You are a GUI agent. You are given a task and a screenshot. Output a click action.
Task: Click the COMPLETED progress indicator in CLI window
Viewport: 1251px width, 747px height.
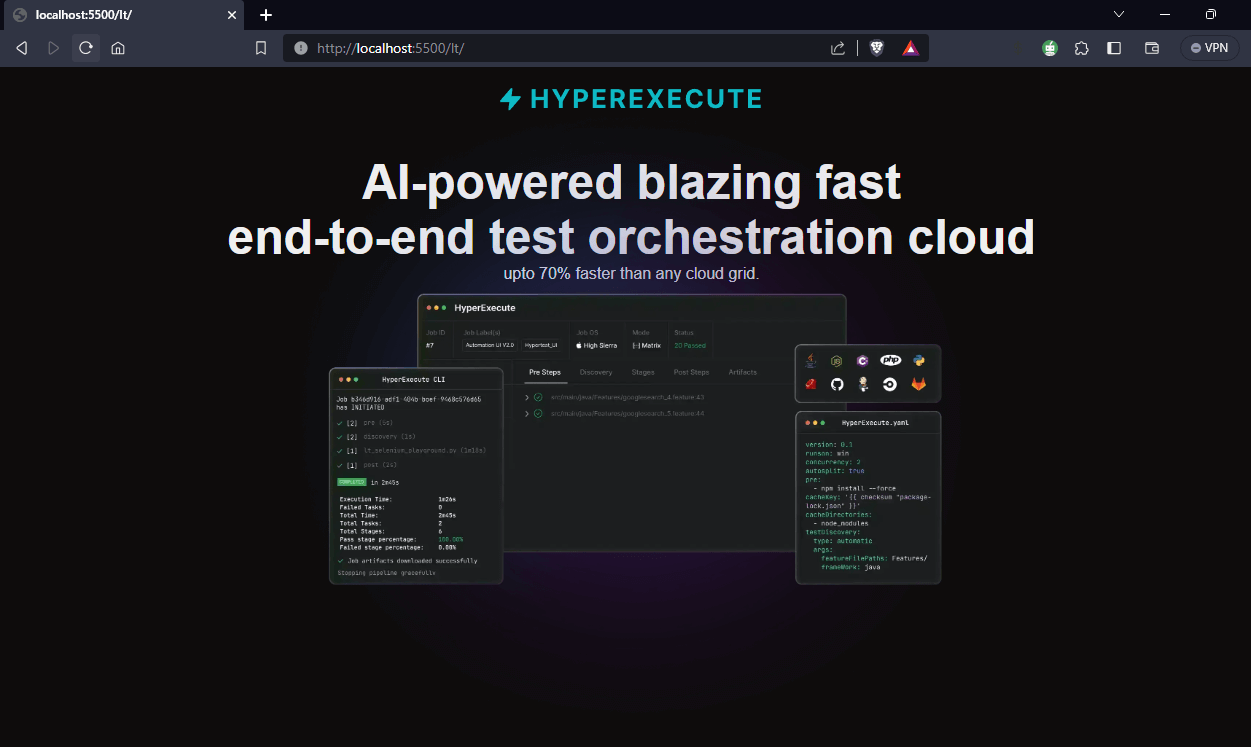[x=351, y=481]
